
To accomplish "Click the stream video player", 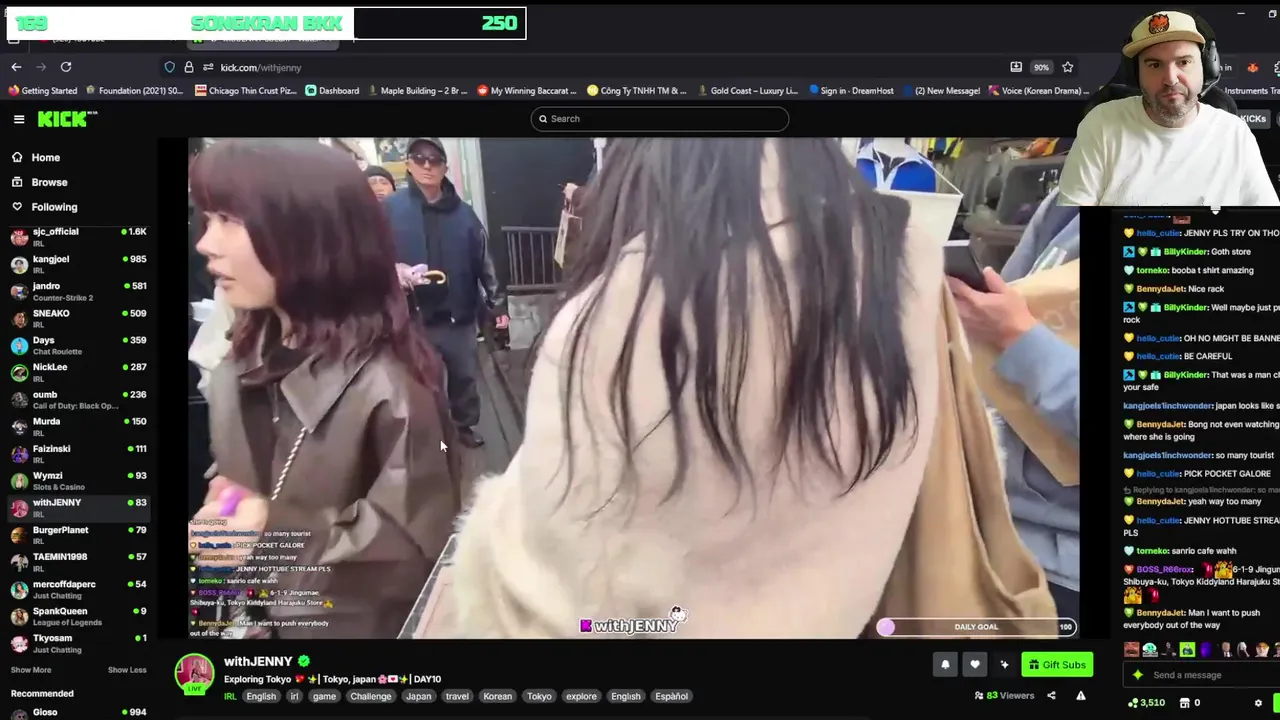I will [634, 388].
